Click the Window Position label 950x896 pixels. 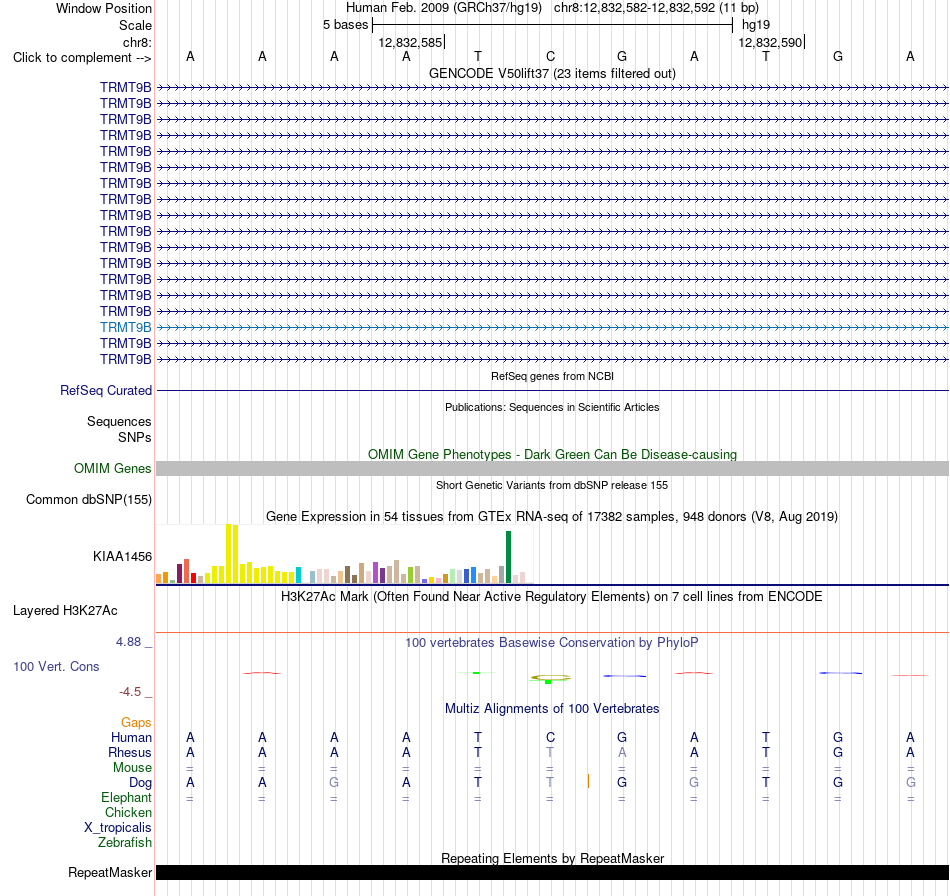pos(104,8)
